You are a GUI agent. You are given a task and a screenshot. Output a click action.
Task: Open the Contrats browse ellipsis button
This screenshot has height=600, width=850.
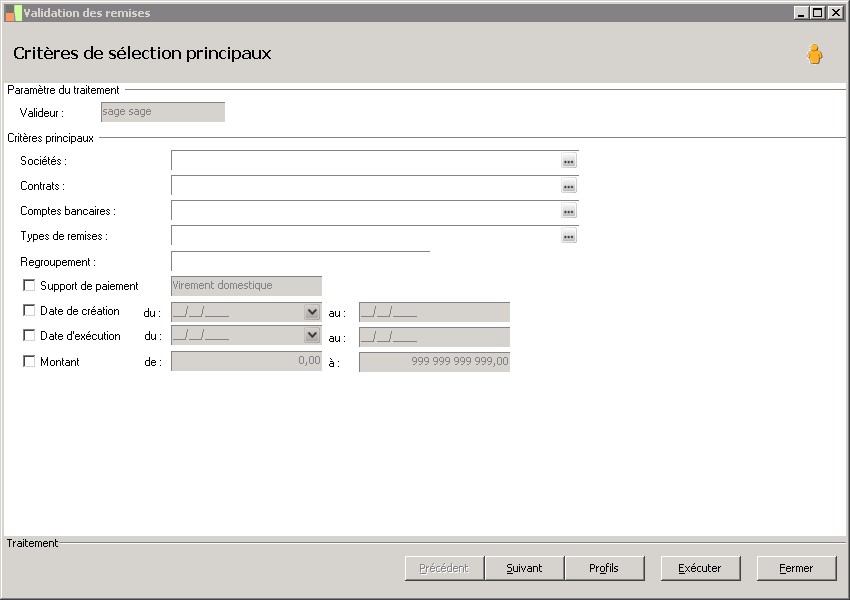pyautogui.click(x=568, y=186)
